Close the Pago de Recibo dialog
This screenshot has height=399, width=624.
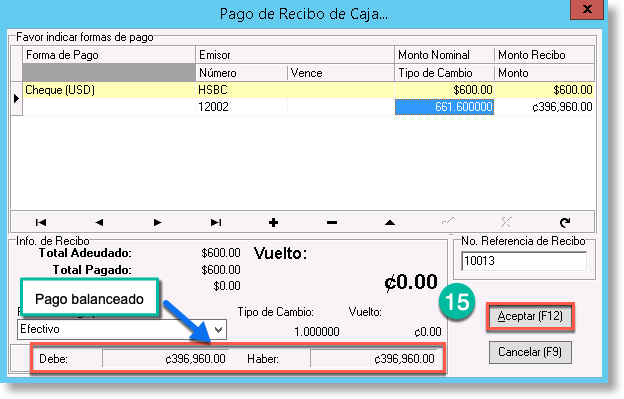tap(587, 9)
